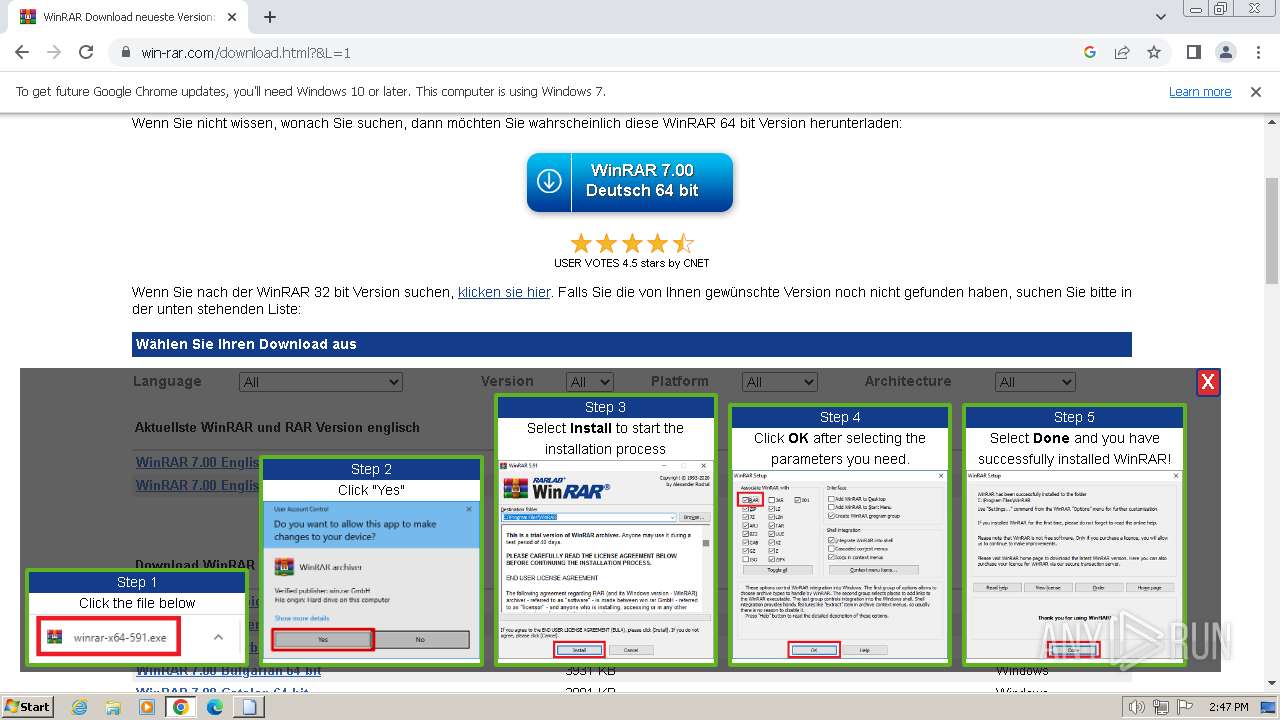Click the browser forward arrow
The height and width of the screenshot is (720, 1280).
[54, 52]
